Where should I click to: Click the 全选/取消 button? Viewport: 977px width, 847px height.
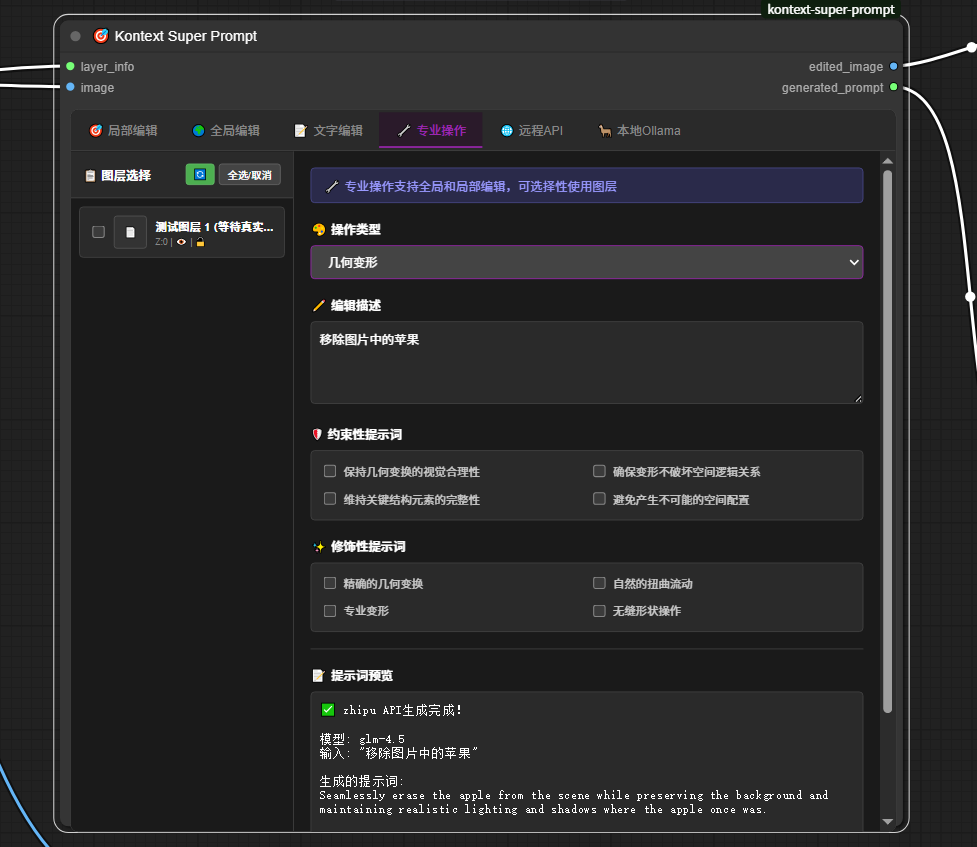[x=250, y=175]
